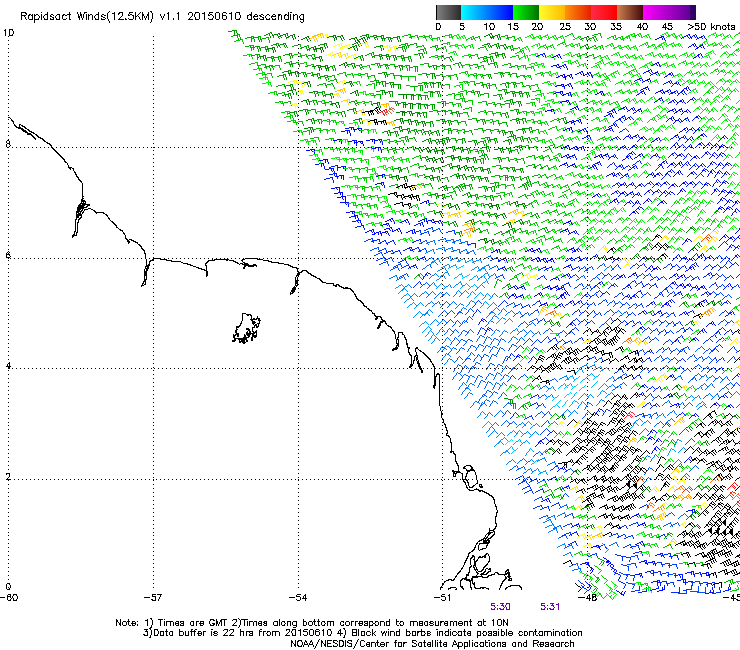
Task: Click longitude axis label '-54'
Action: pos(298,598)
